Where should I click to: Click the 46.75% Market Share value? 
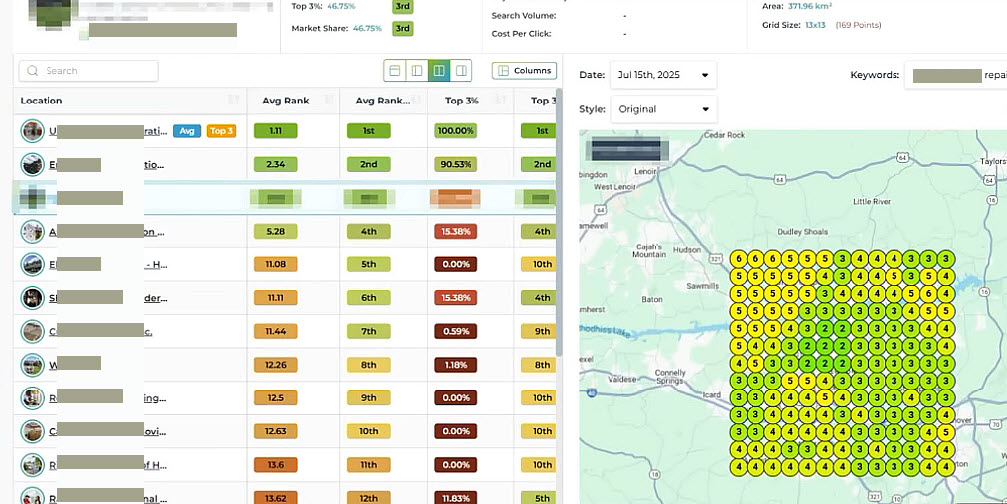pos(367,28)
